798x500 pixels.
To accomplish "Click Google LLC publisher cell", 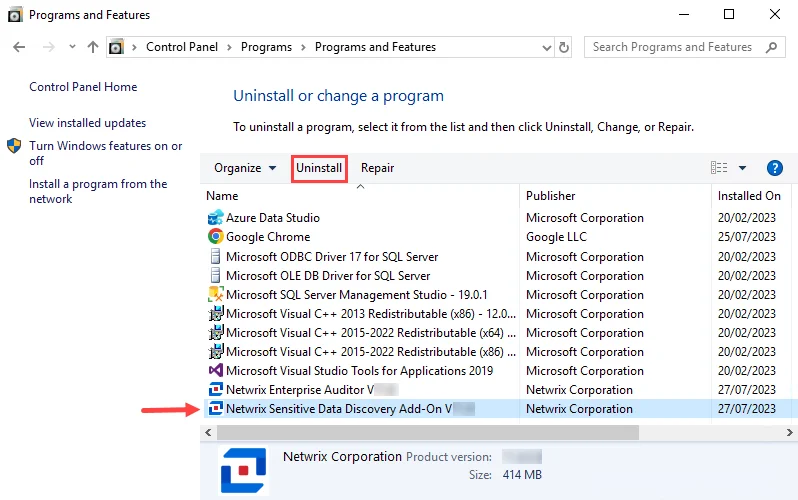I will click(556, 237).
